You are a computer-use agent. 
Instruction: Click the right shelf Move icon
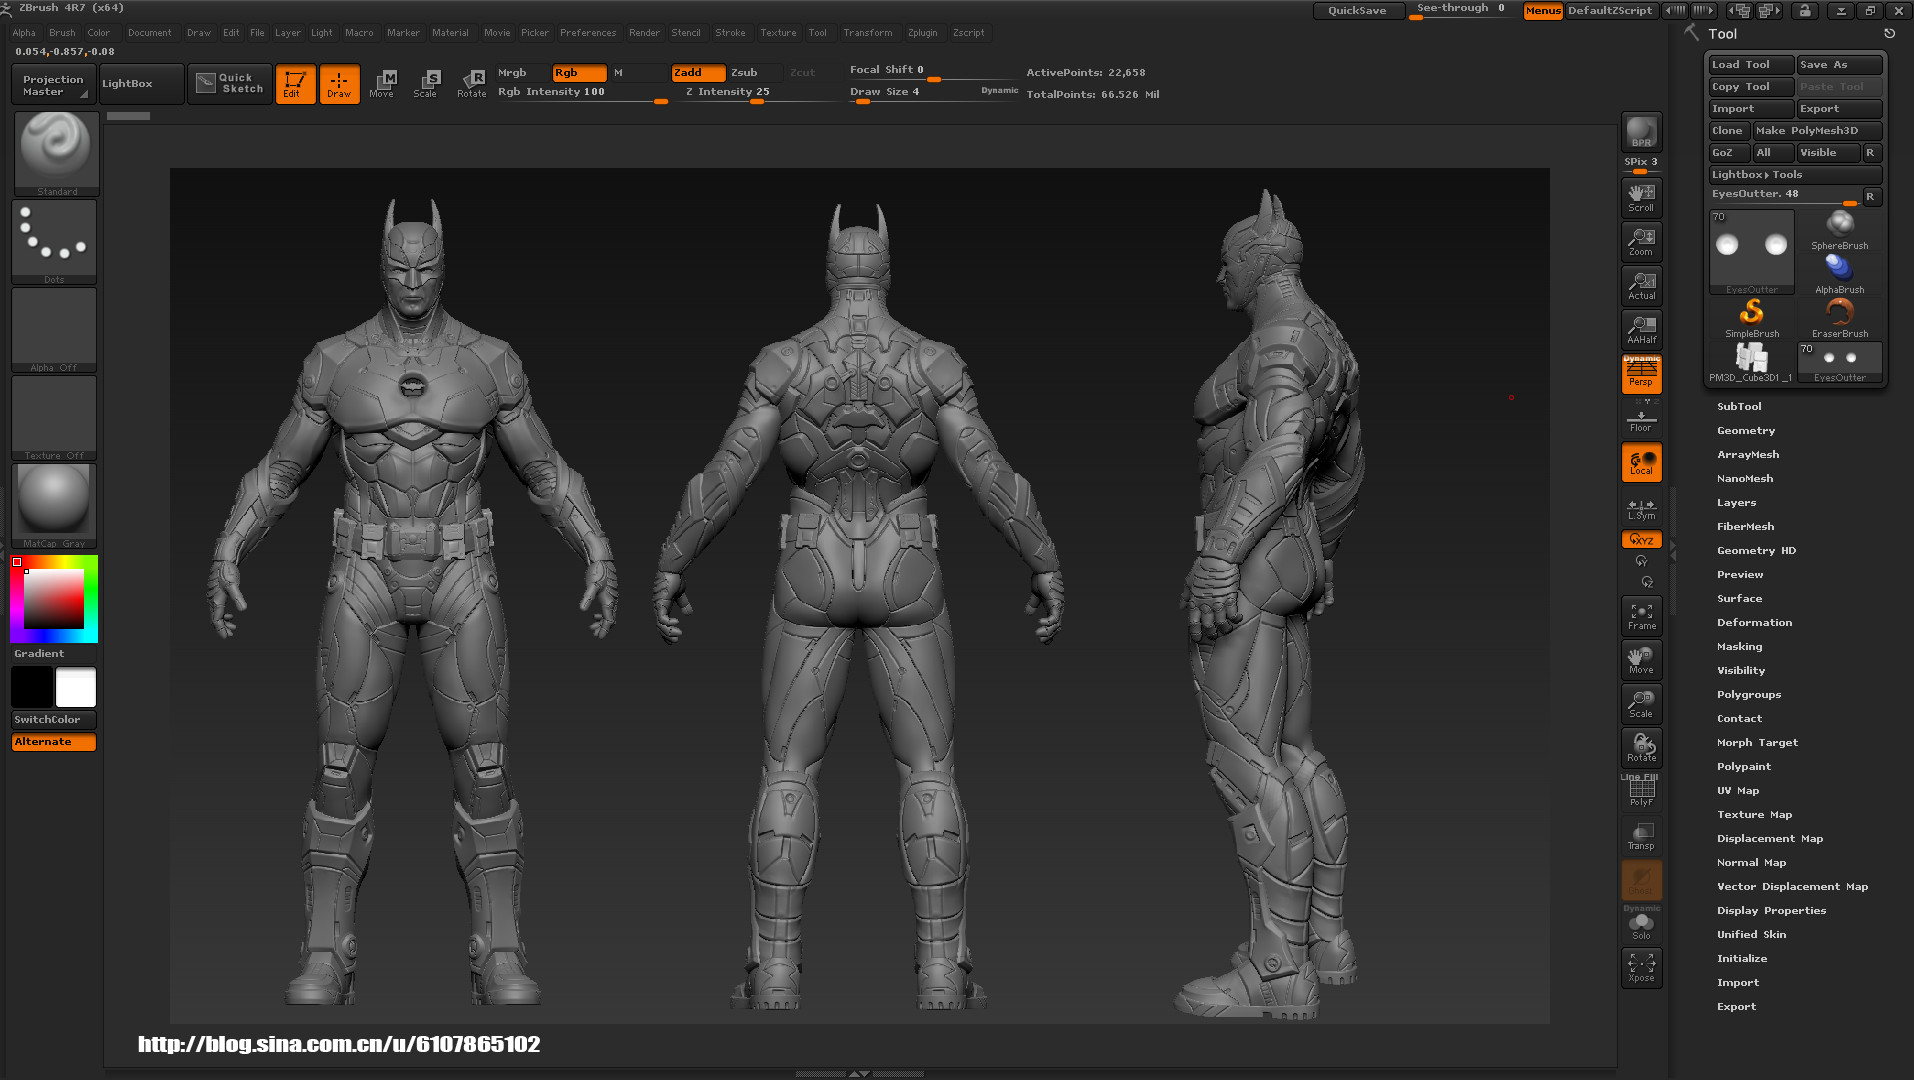1641,660
